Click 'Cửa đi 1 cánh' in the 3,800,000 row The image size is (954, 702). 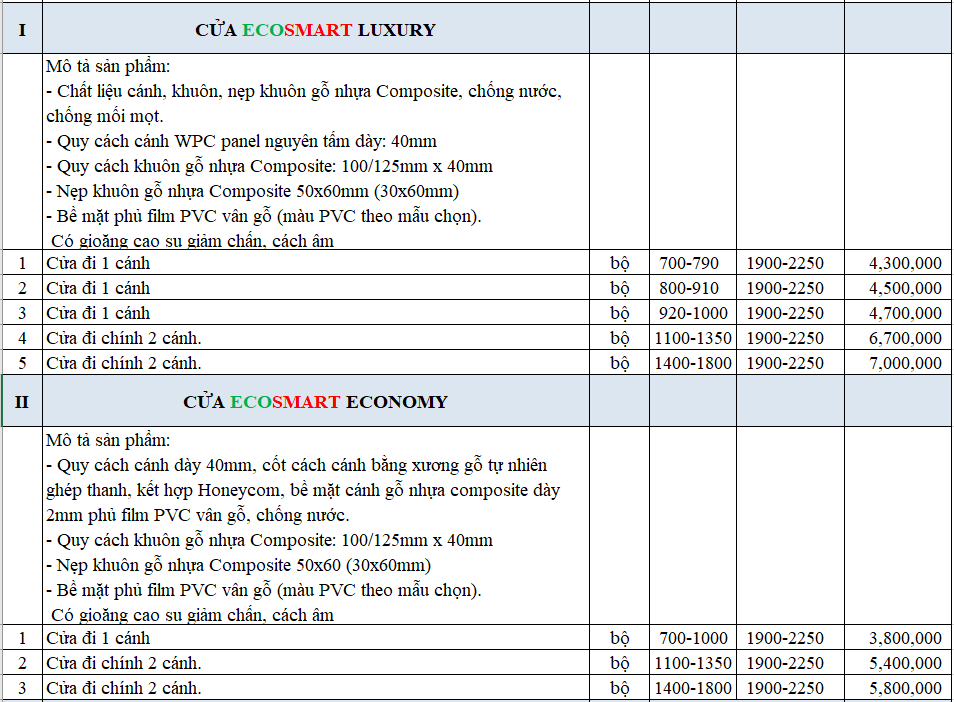pyautogui.click(x=98, y=638)
